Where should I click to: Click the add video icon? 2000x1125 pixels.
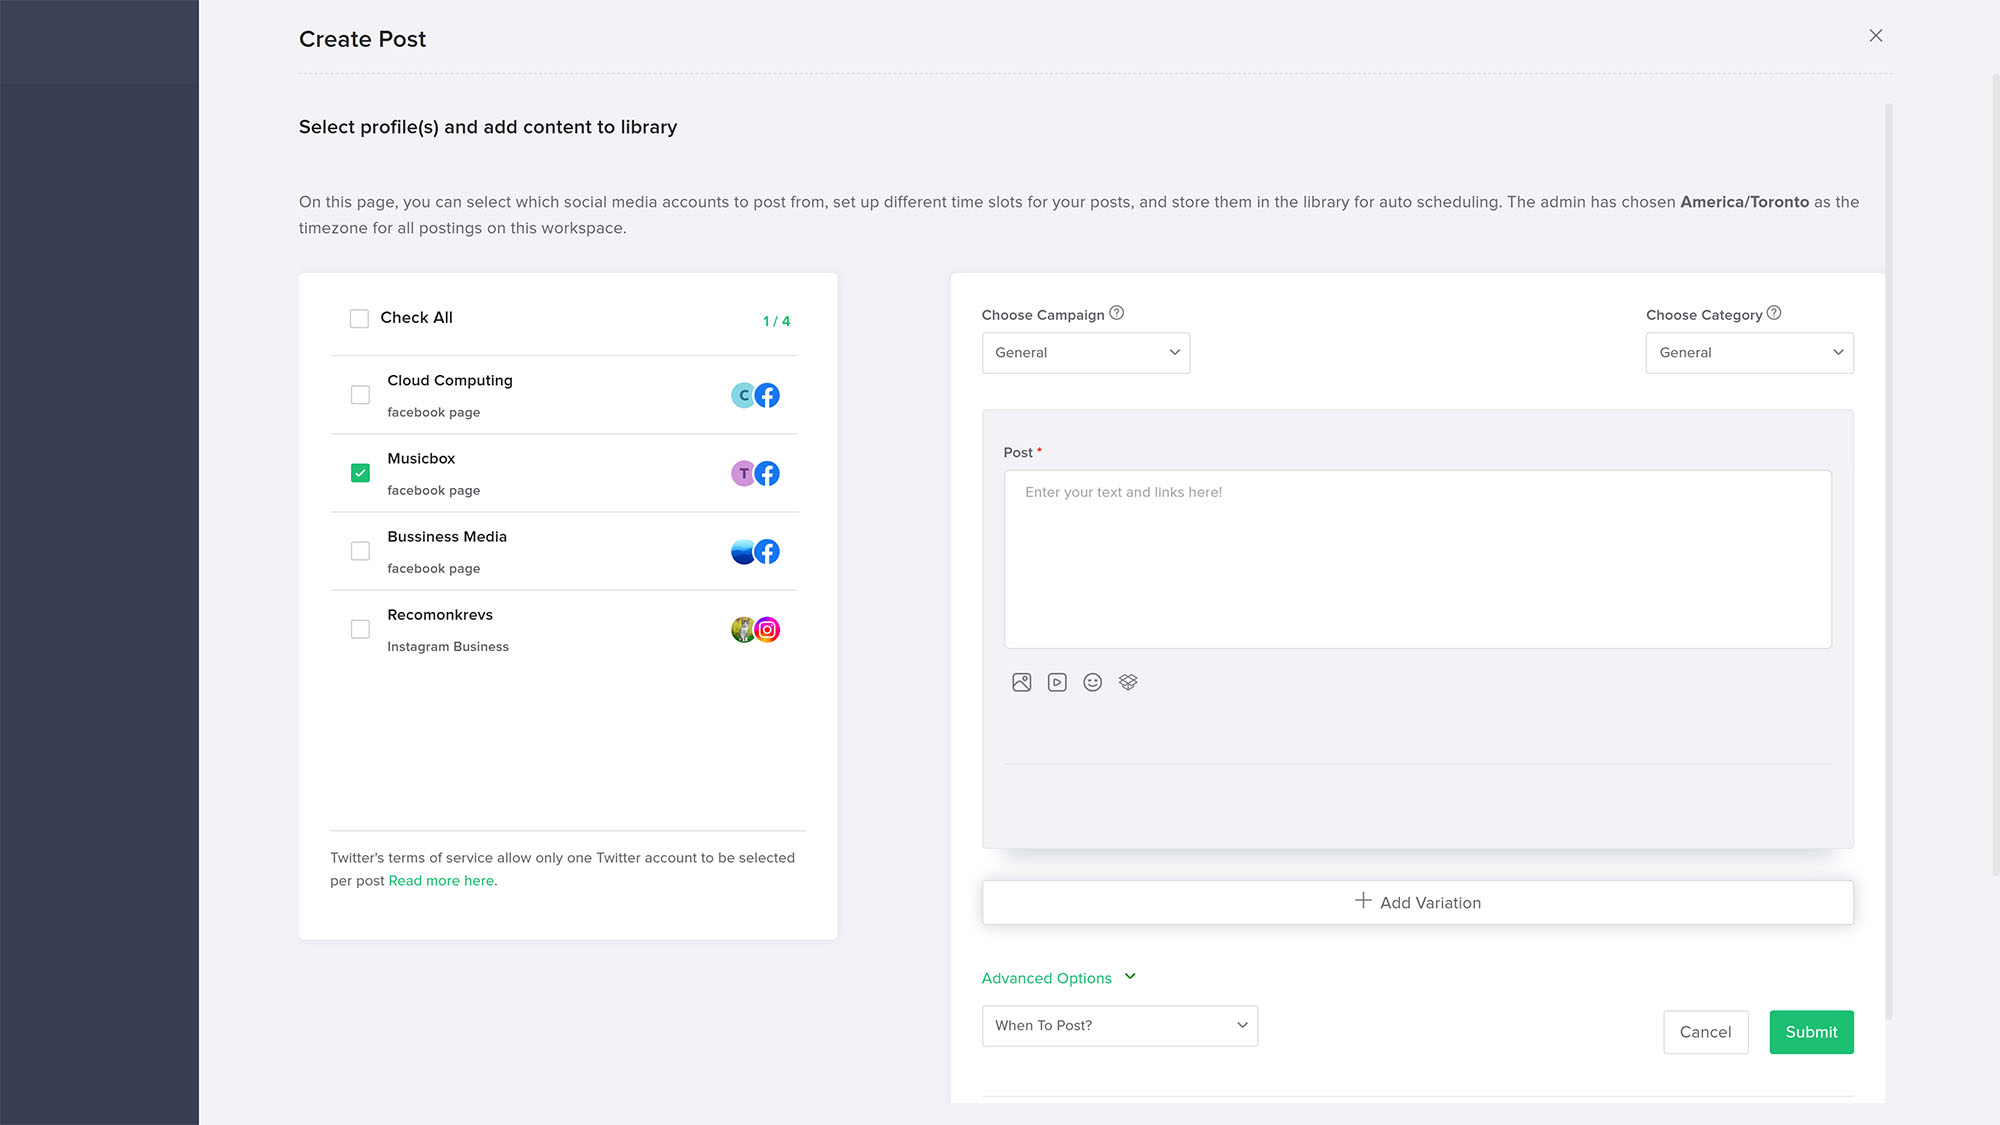point(1057,682)
